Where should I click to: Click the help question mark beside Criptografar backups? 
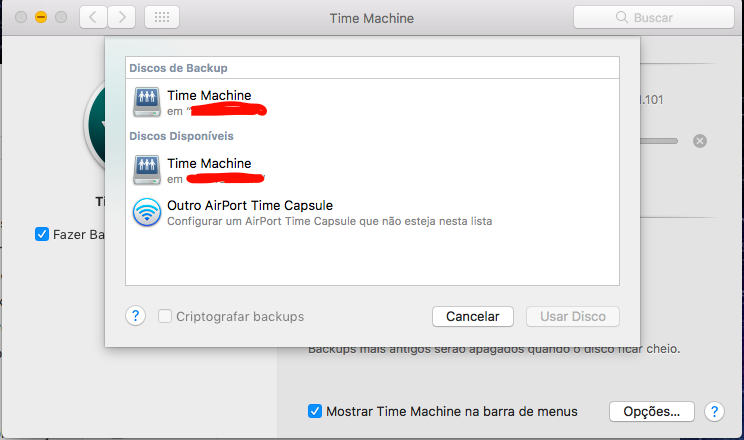pos(137,316)
